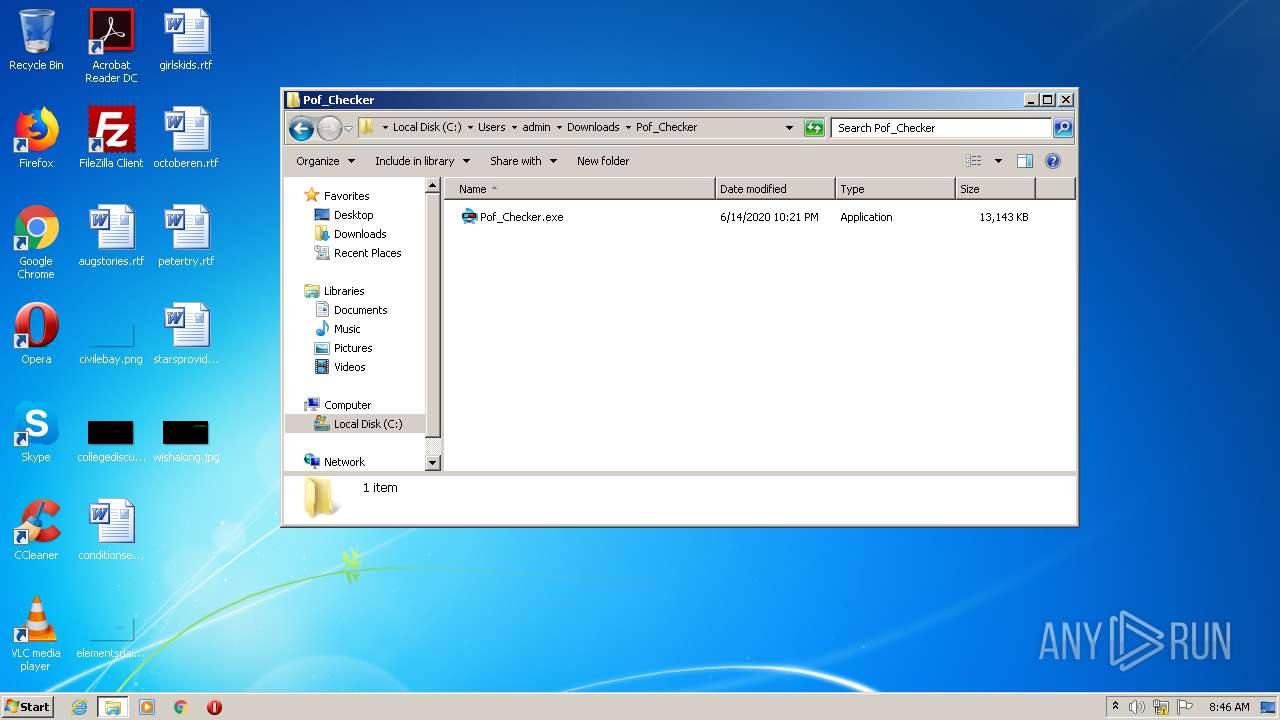1280x720 pixels.
Task: Open the view options dropdown arrow
Action: click(x=998, y=161)
